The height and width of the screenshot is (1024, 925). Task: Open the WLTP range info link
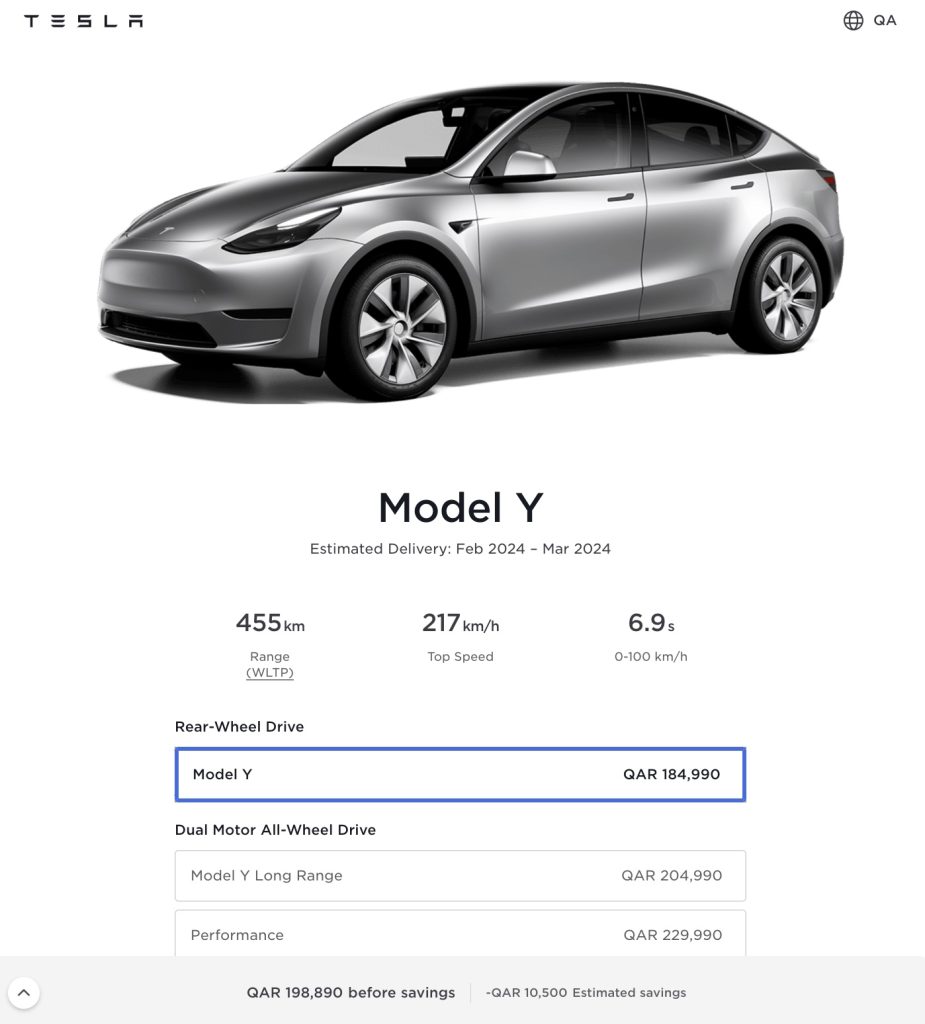click(270, 673)
